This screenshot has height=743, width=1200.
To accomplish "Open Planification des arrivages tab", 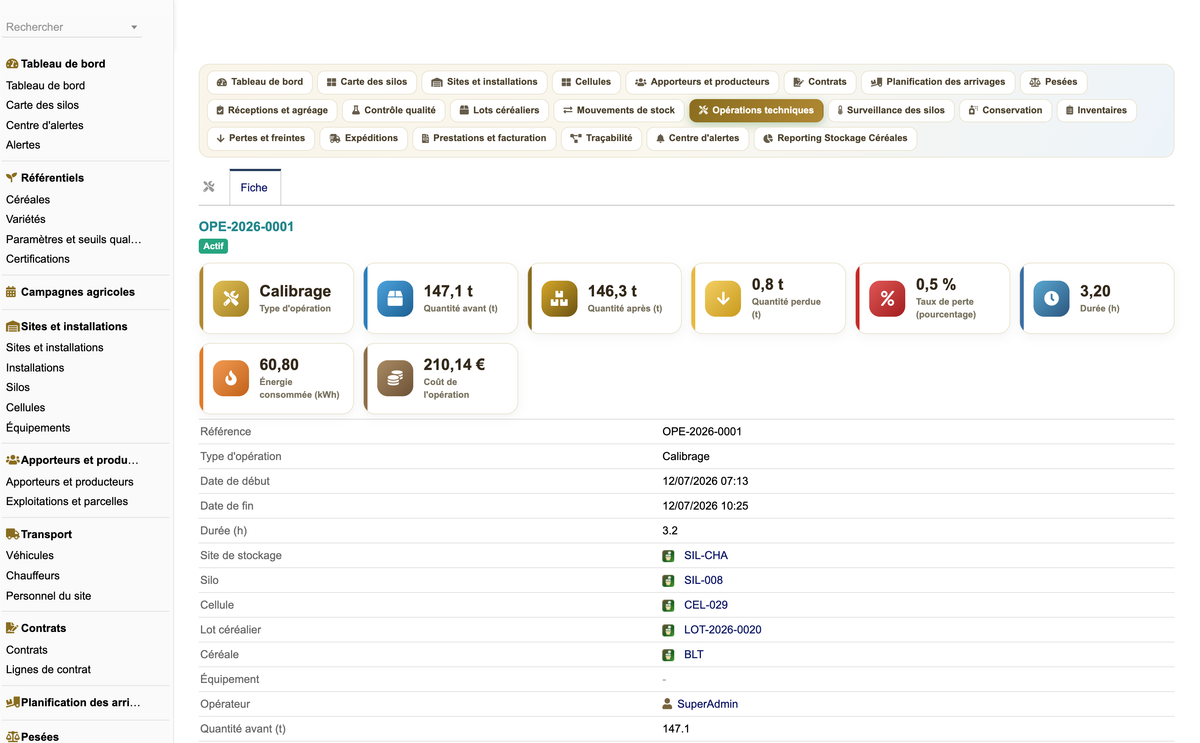I will [939, 82].
